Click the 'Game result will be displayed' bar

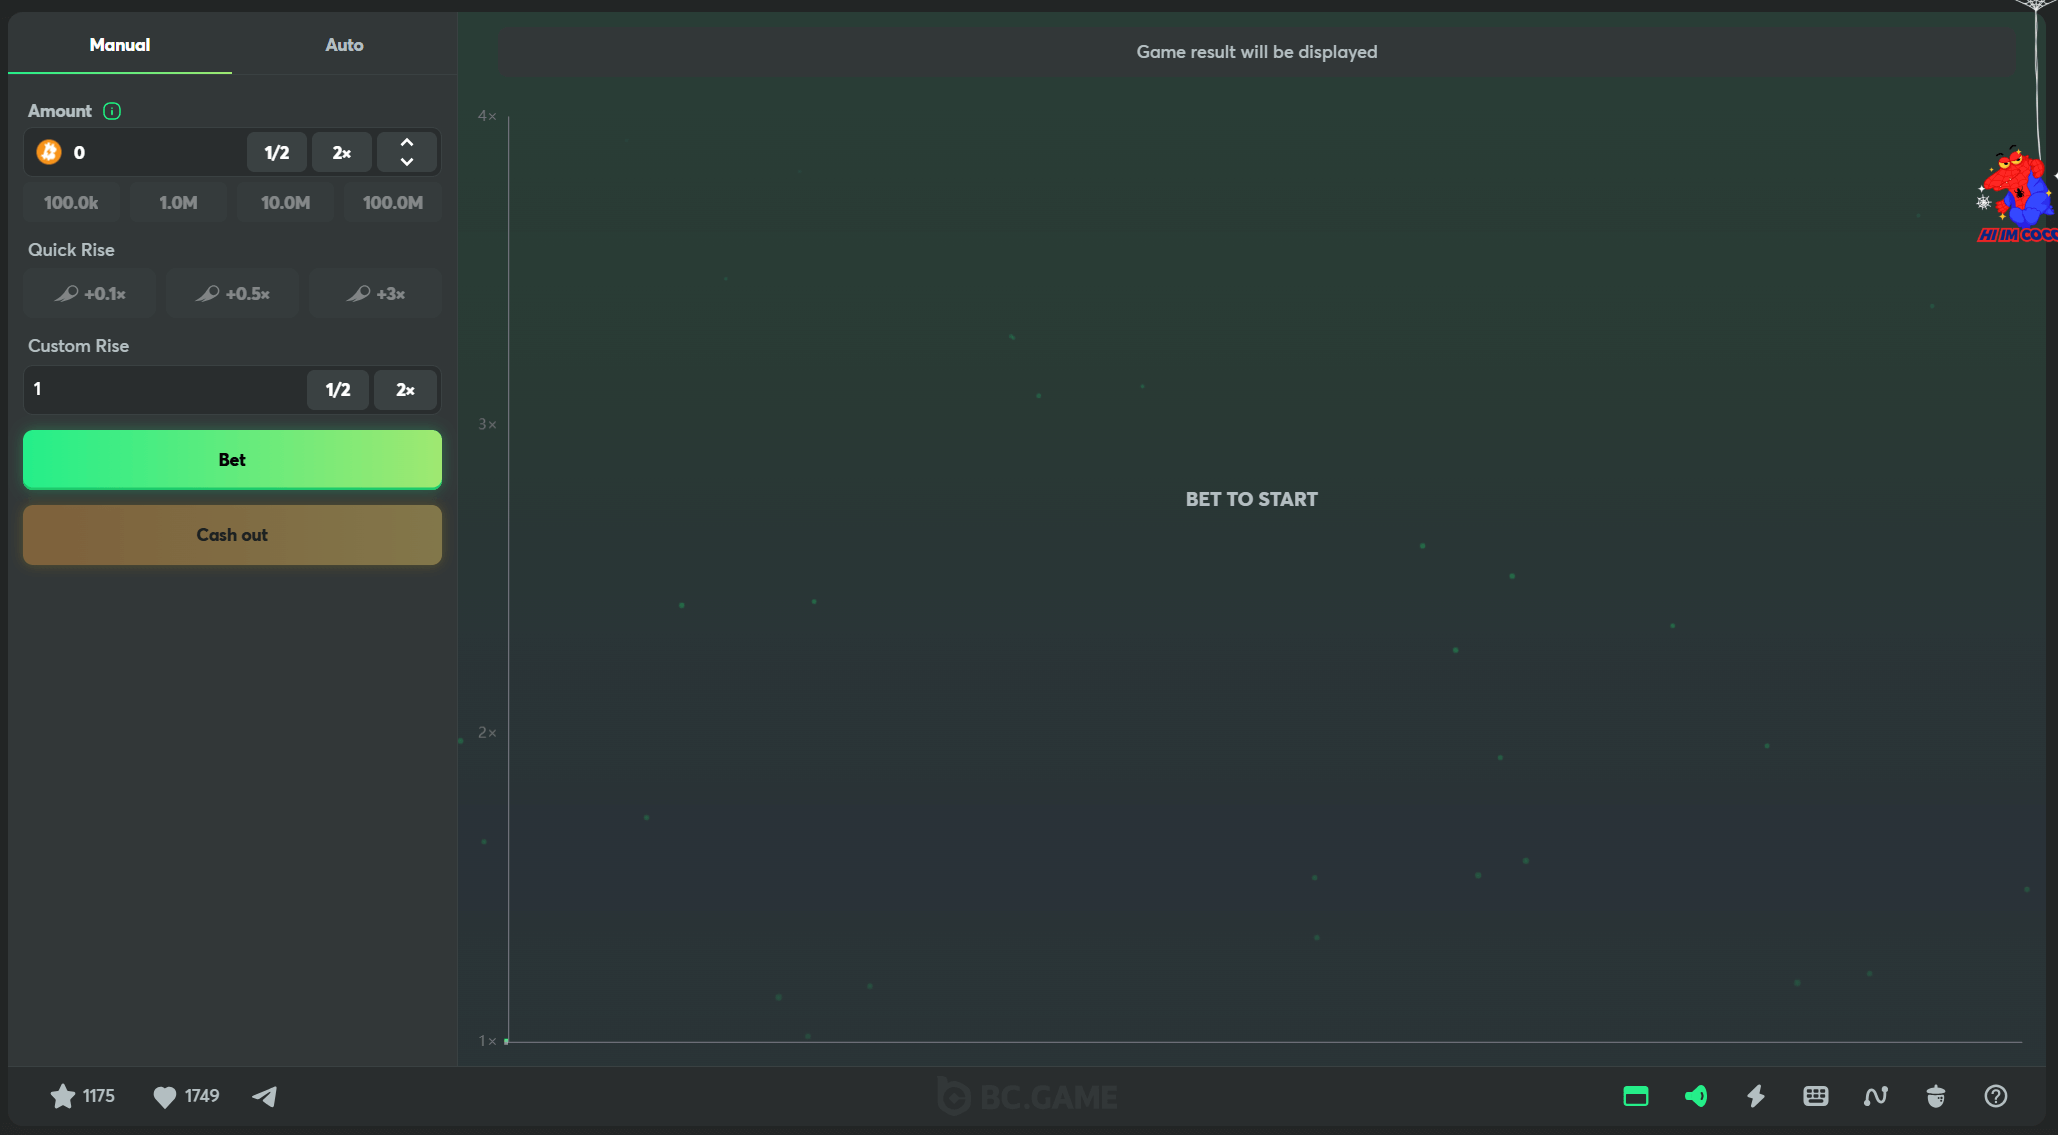pos(1257,52)
